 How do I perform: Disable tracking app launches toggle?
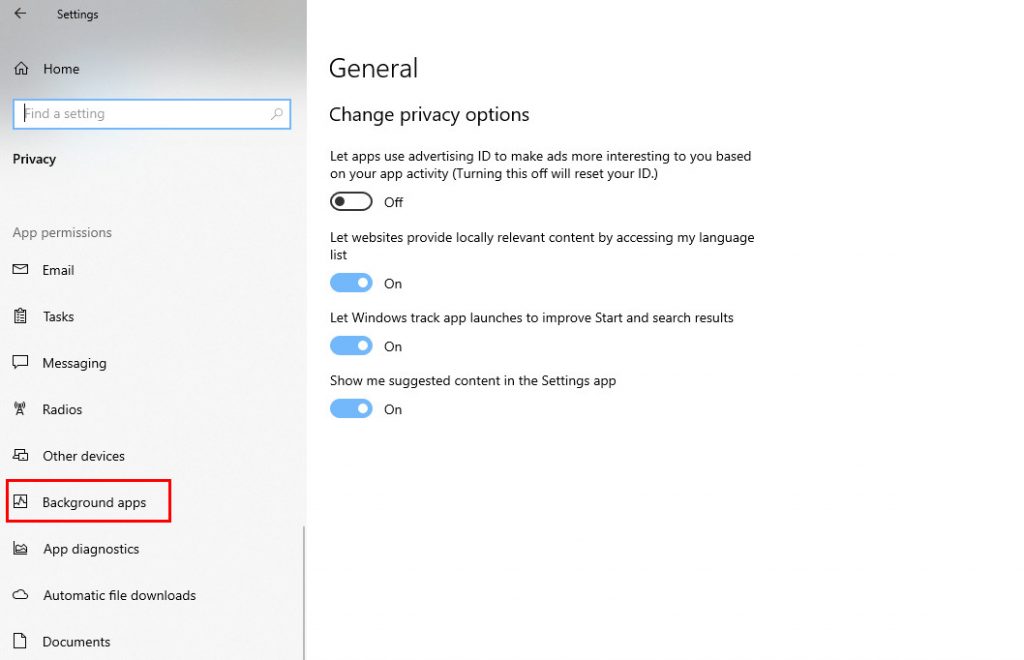click(351, 346)
